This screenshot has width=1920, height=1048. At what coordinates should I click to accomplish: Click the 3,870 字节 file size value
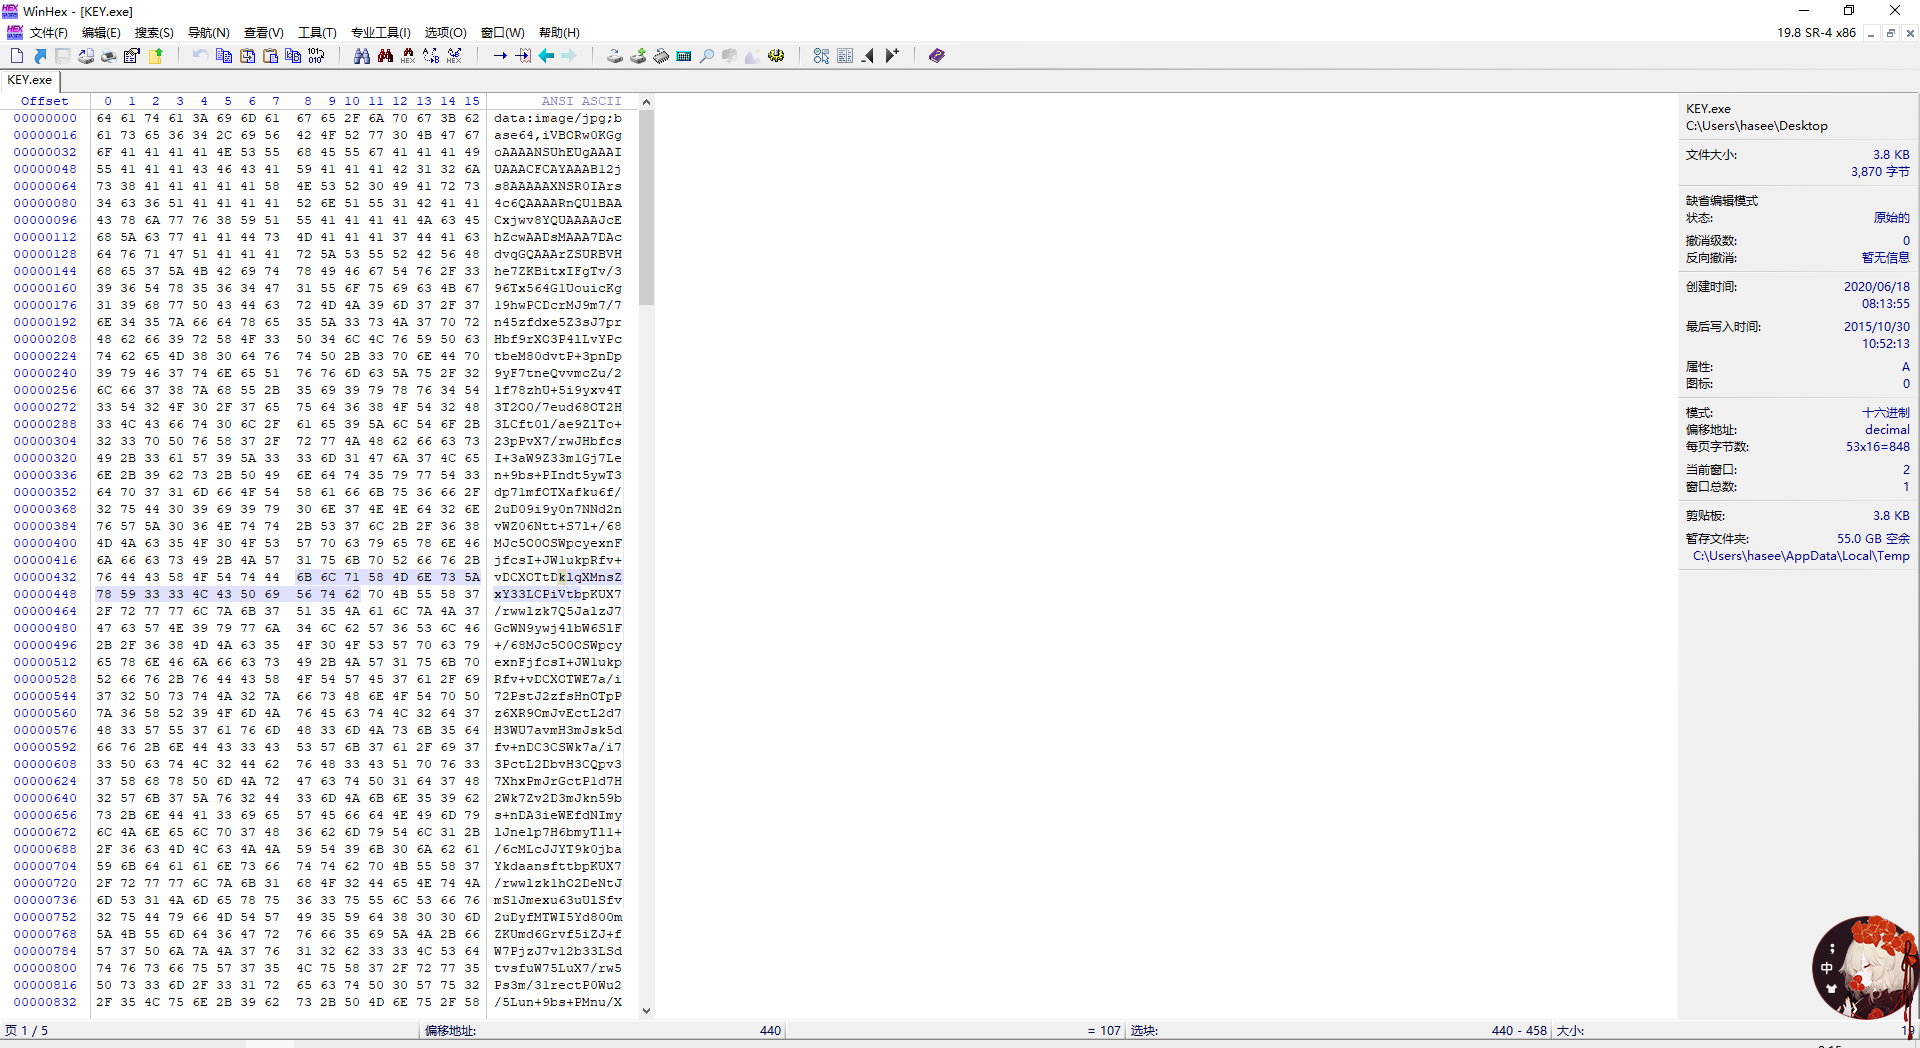(1880, 172)
